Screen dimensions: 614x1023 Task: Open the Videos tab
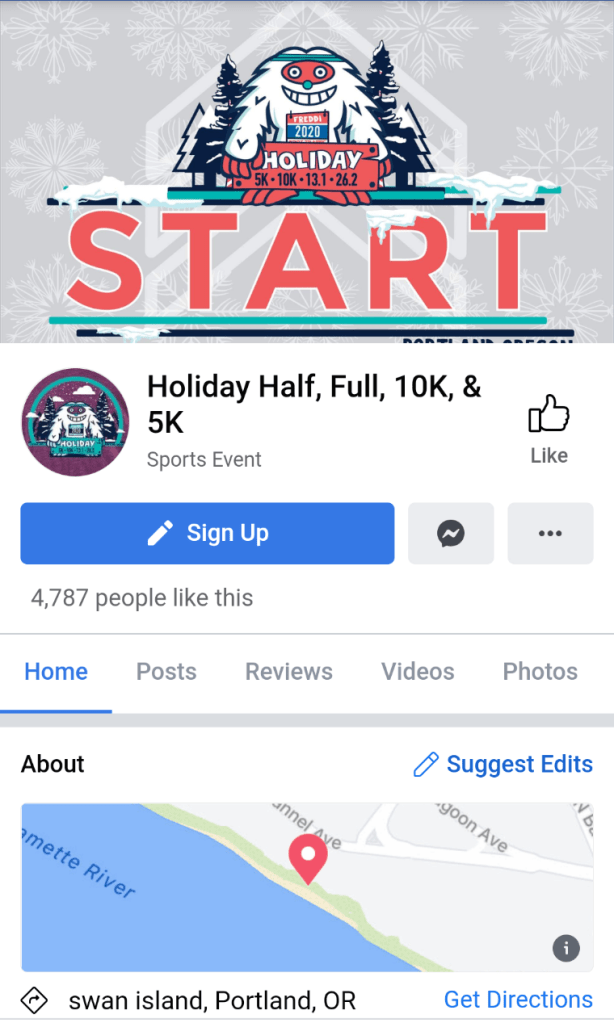(x=418, y=671)
